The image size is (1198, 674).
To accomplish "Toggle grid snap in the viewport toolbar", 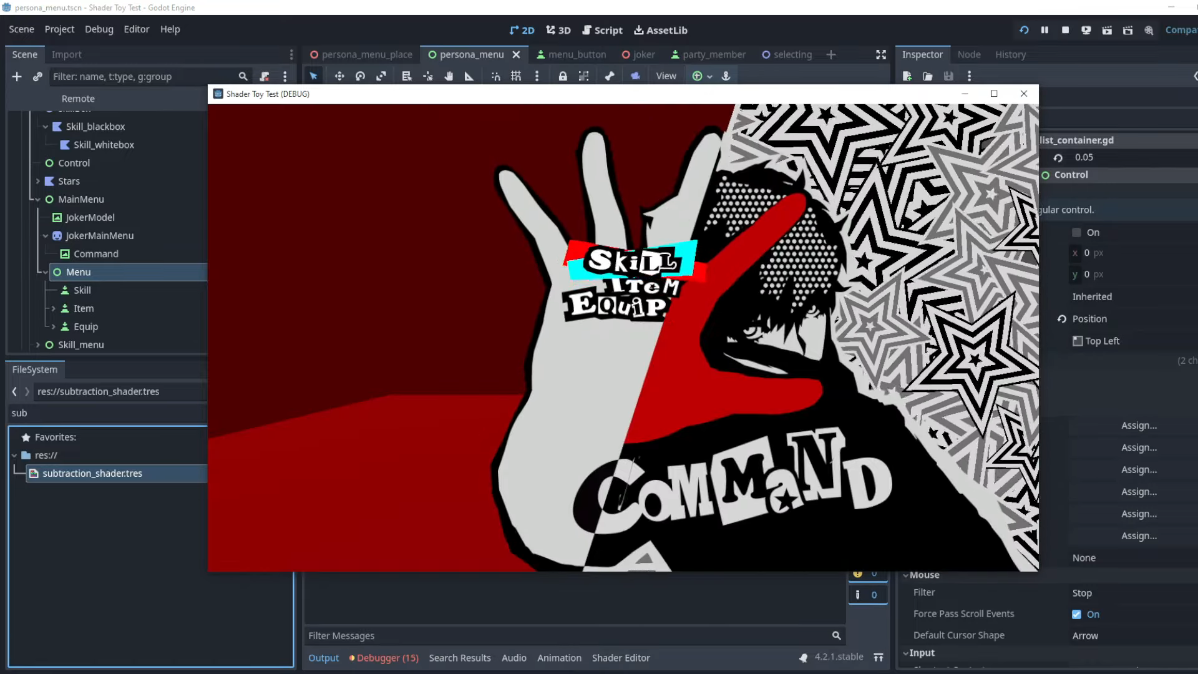I will [516, 76].
